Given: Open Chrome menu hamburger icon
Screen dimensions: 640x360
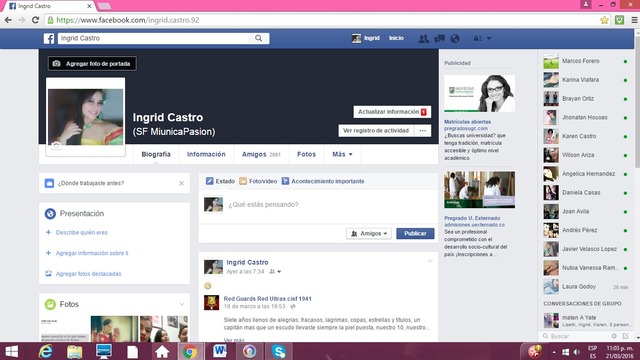Looking at the screenshot, I should (x=634, y=20).
